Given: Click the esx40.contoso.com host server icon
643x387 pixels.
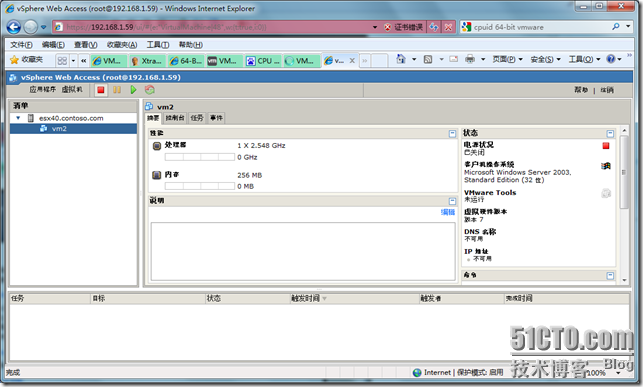Looking at the screenshot, I should (x=30, y=118).
